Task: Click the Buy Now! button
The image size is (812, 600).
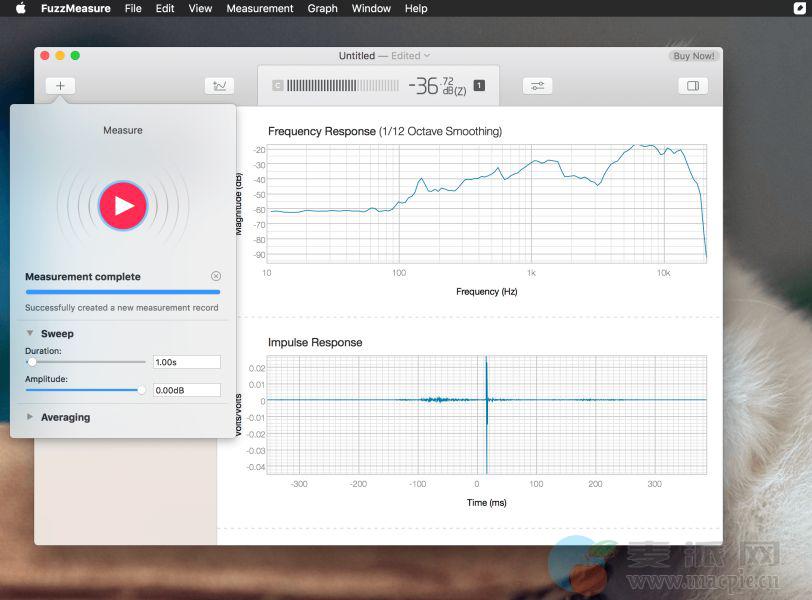Action: 694,56
